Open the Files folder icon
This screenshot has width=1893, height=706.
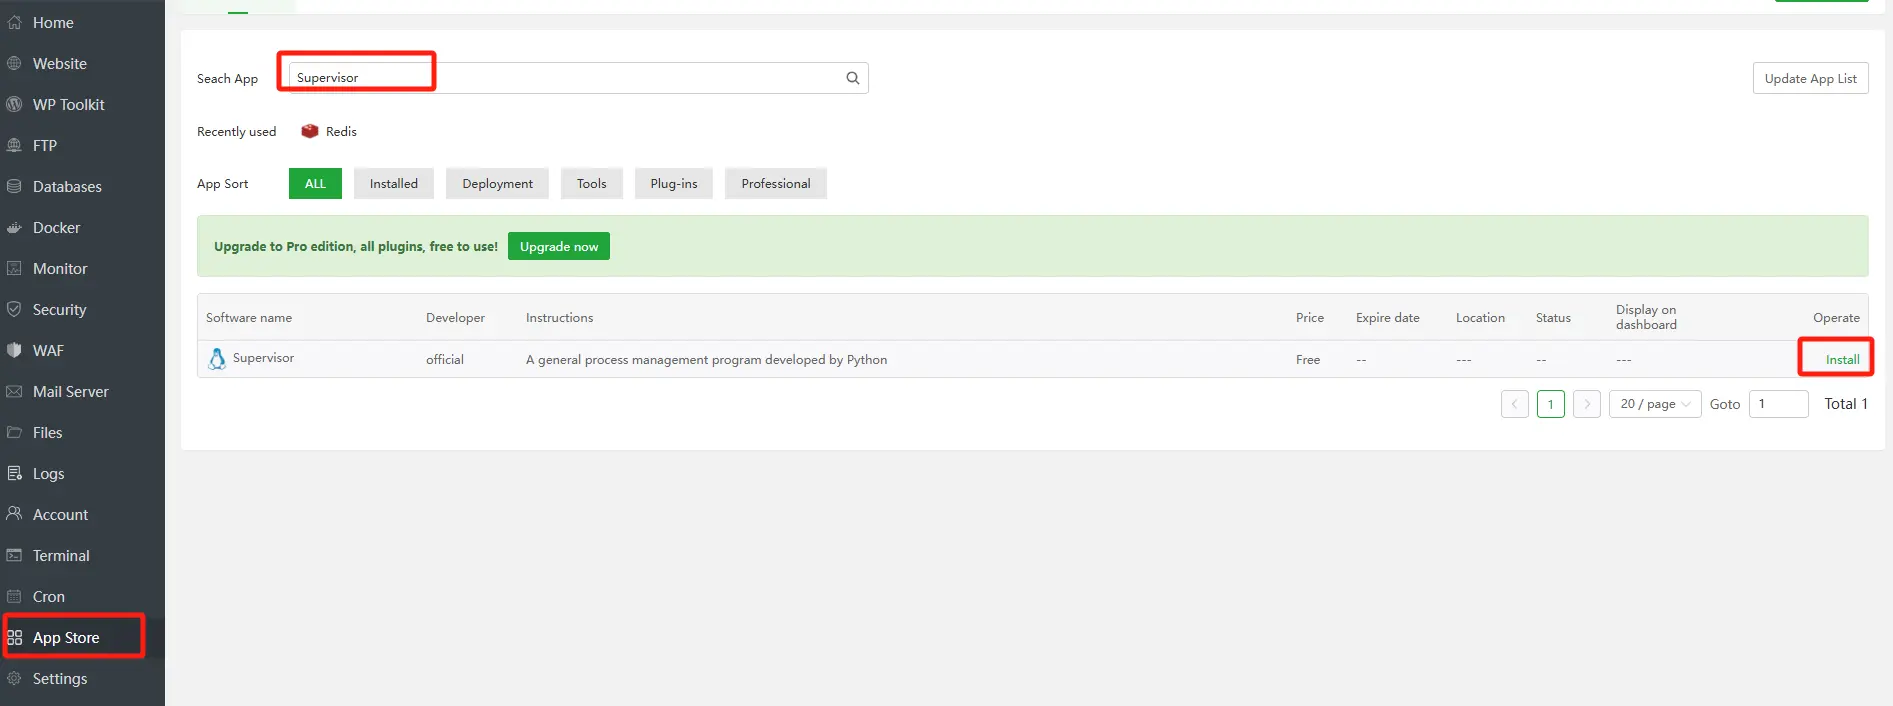pyautogui.click(x=14, y=432)
